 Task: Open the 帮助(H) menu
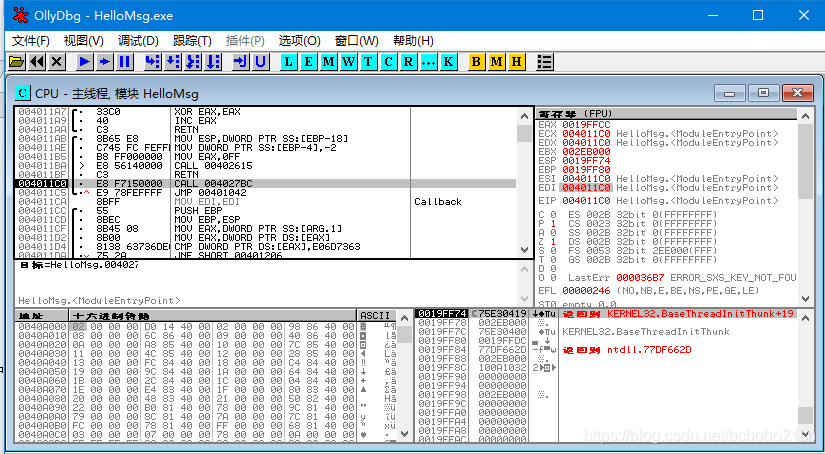(x=413, y=41)
